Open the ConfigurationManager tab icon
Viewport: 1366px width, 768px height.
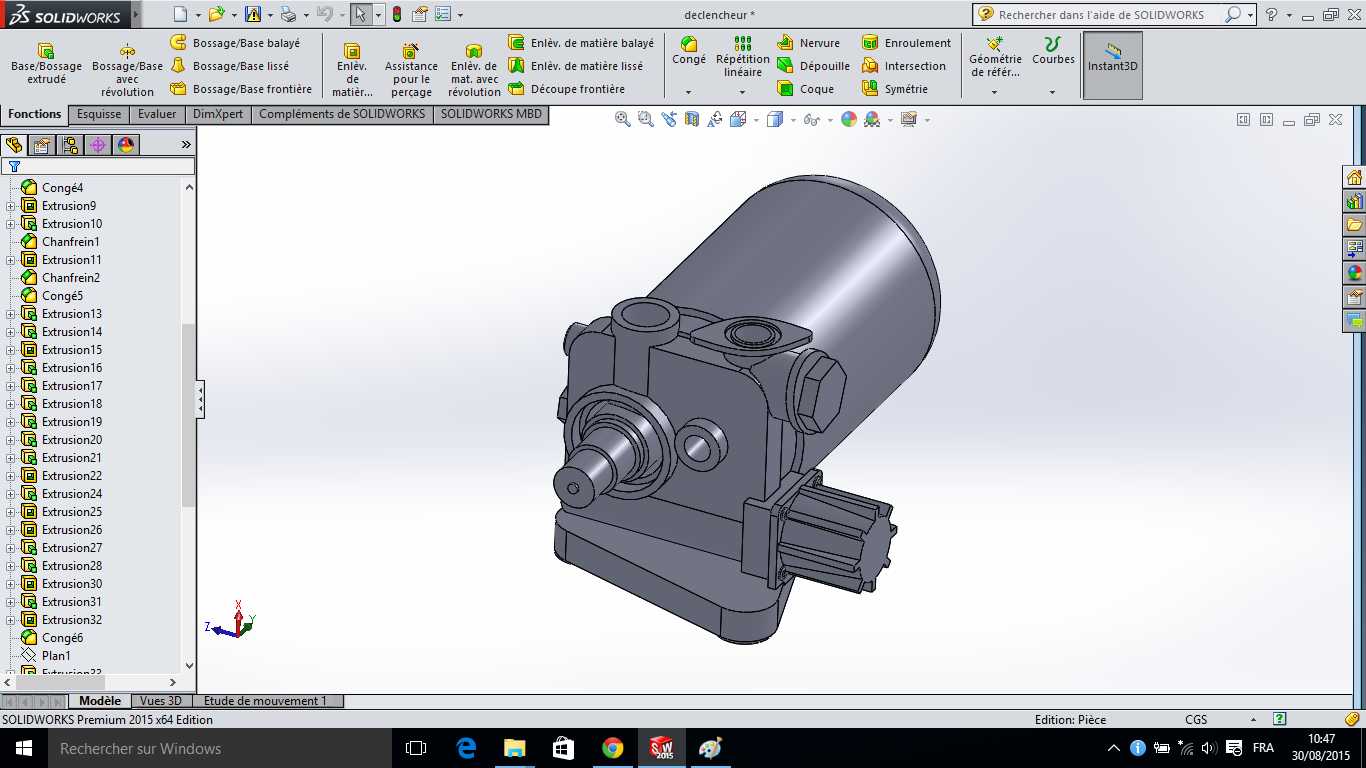70,145
